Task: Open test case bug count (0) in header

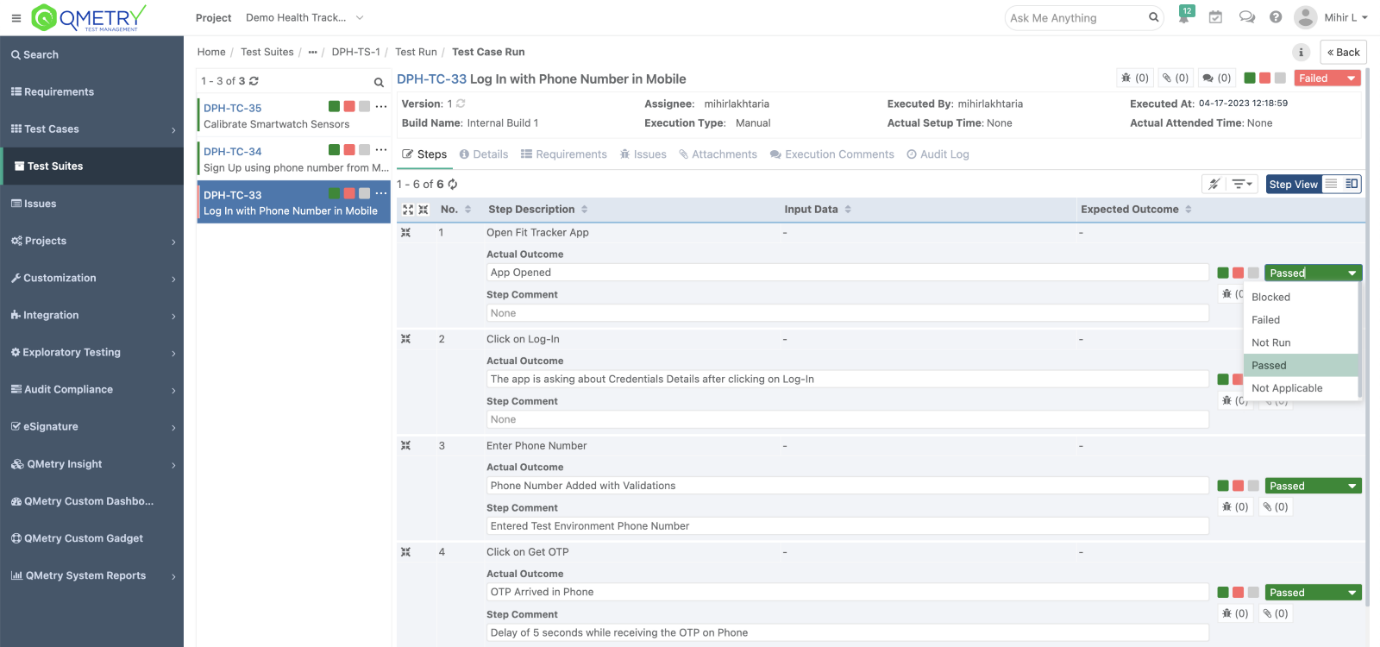Action: pos(1135,78)
